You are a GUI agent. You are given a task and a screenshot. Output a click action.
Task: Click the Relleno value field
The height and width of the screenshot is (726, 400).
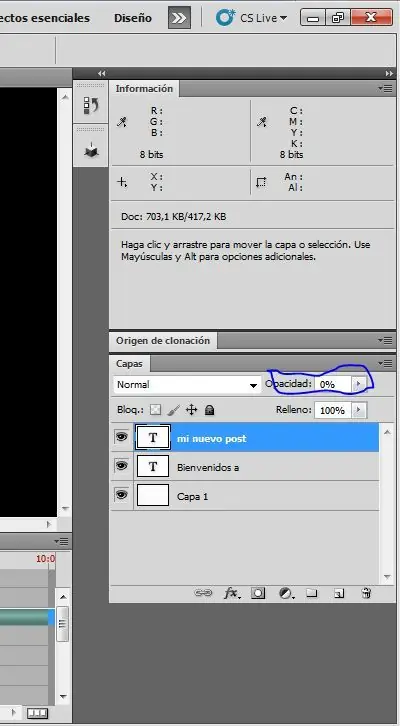[333, 410]
